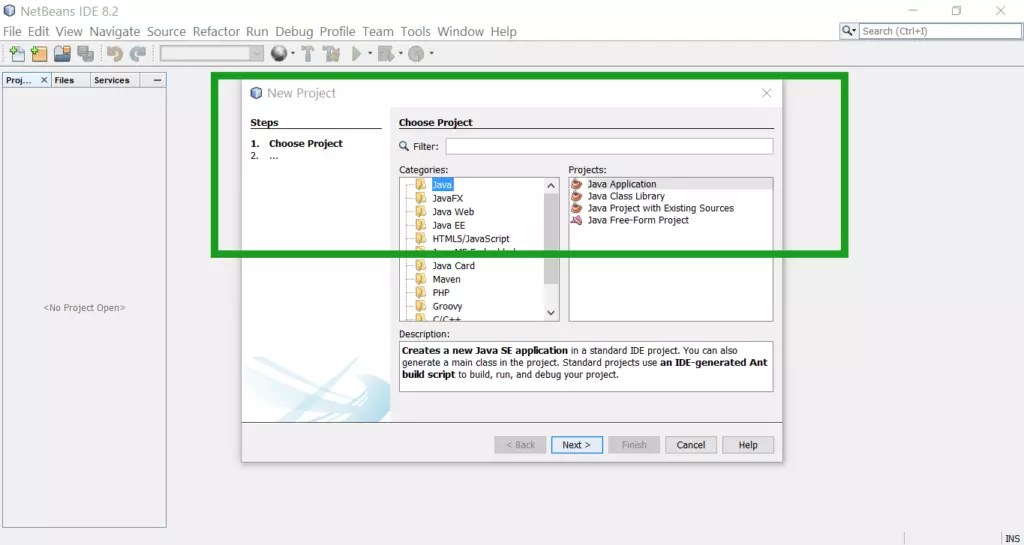1024x545 pixels.
Task: Open the View menu
Action: click(x=69, y=31)
